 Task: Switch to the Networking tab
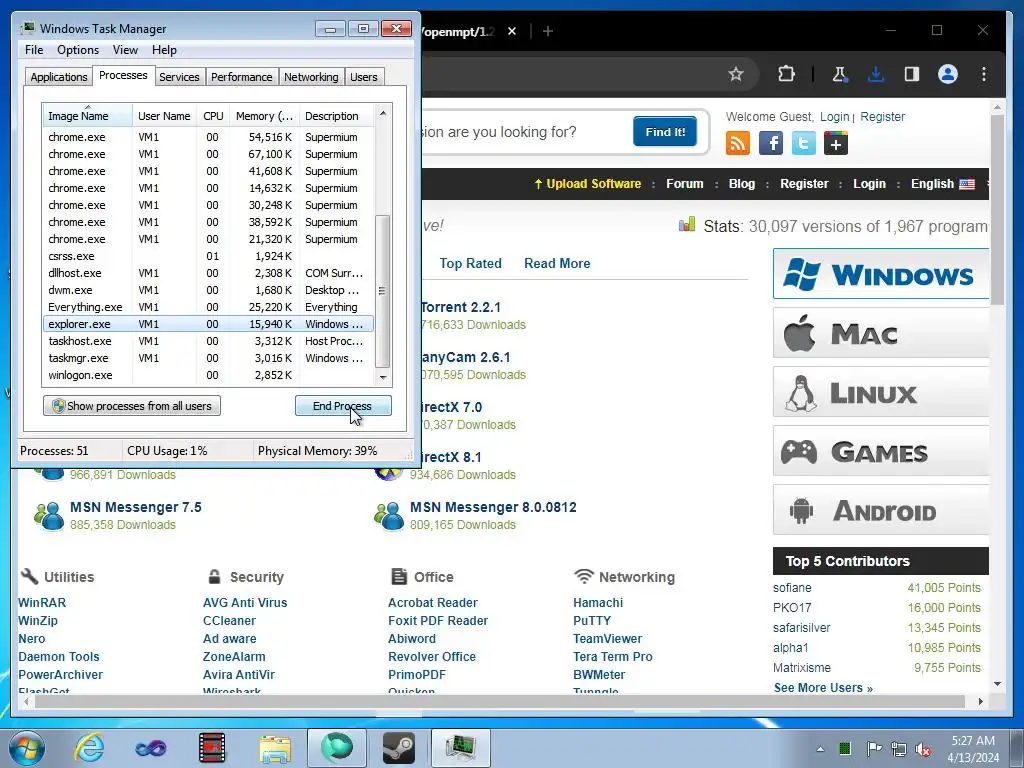[311, 76]
